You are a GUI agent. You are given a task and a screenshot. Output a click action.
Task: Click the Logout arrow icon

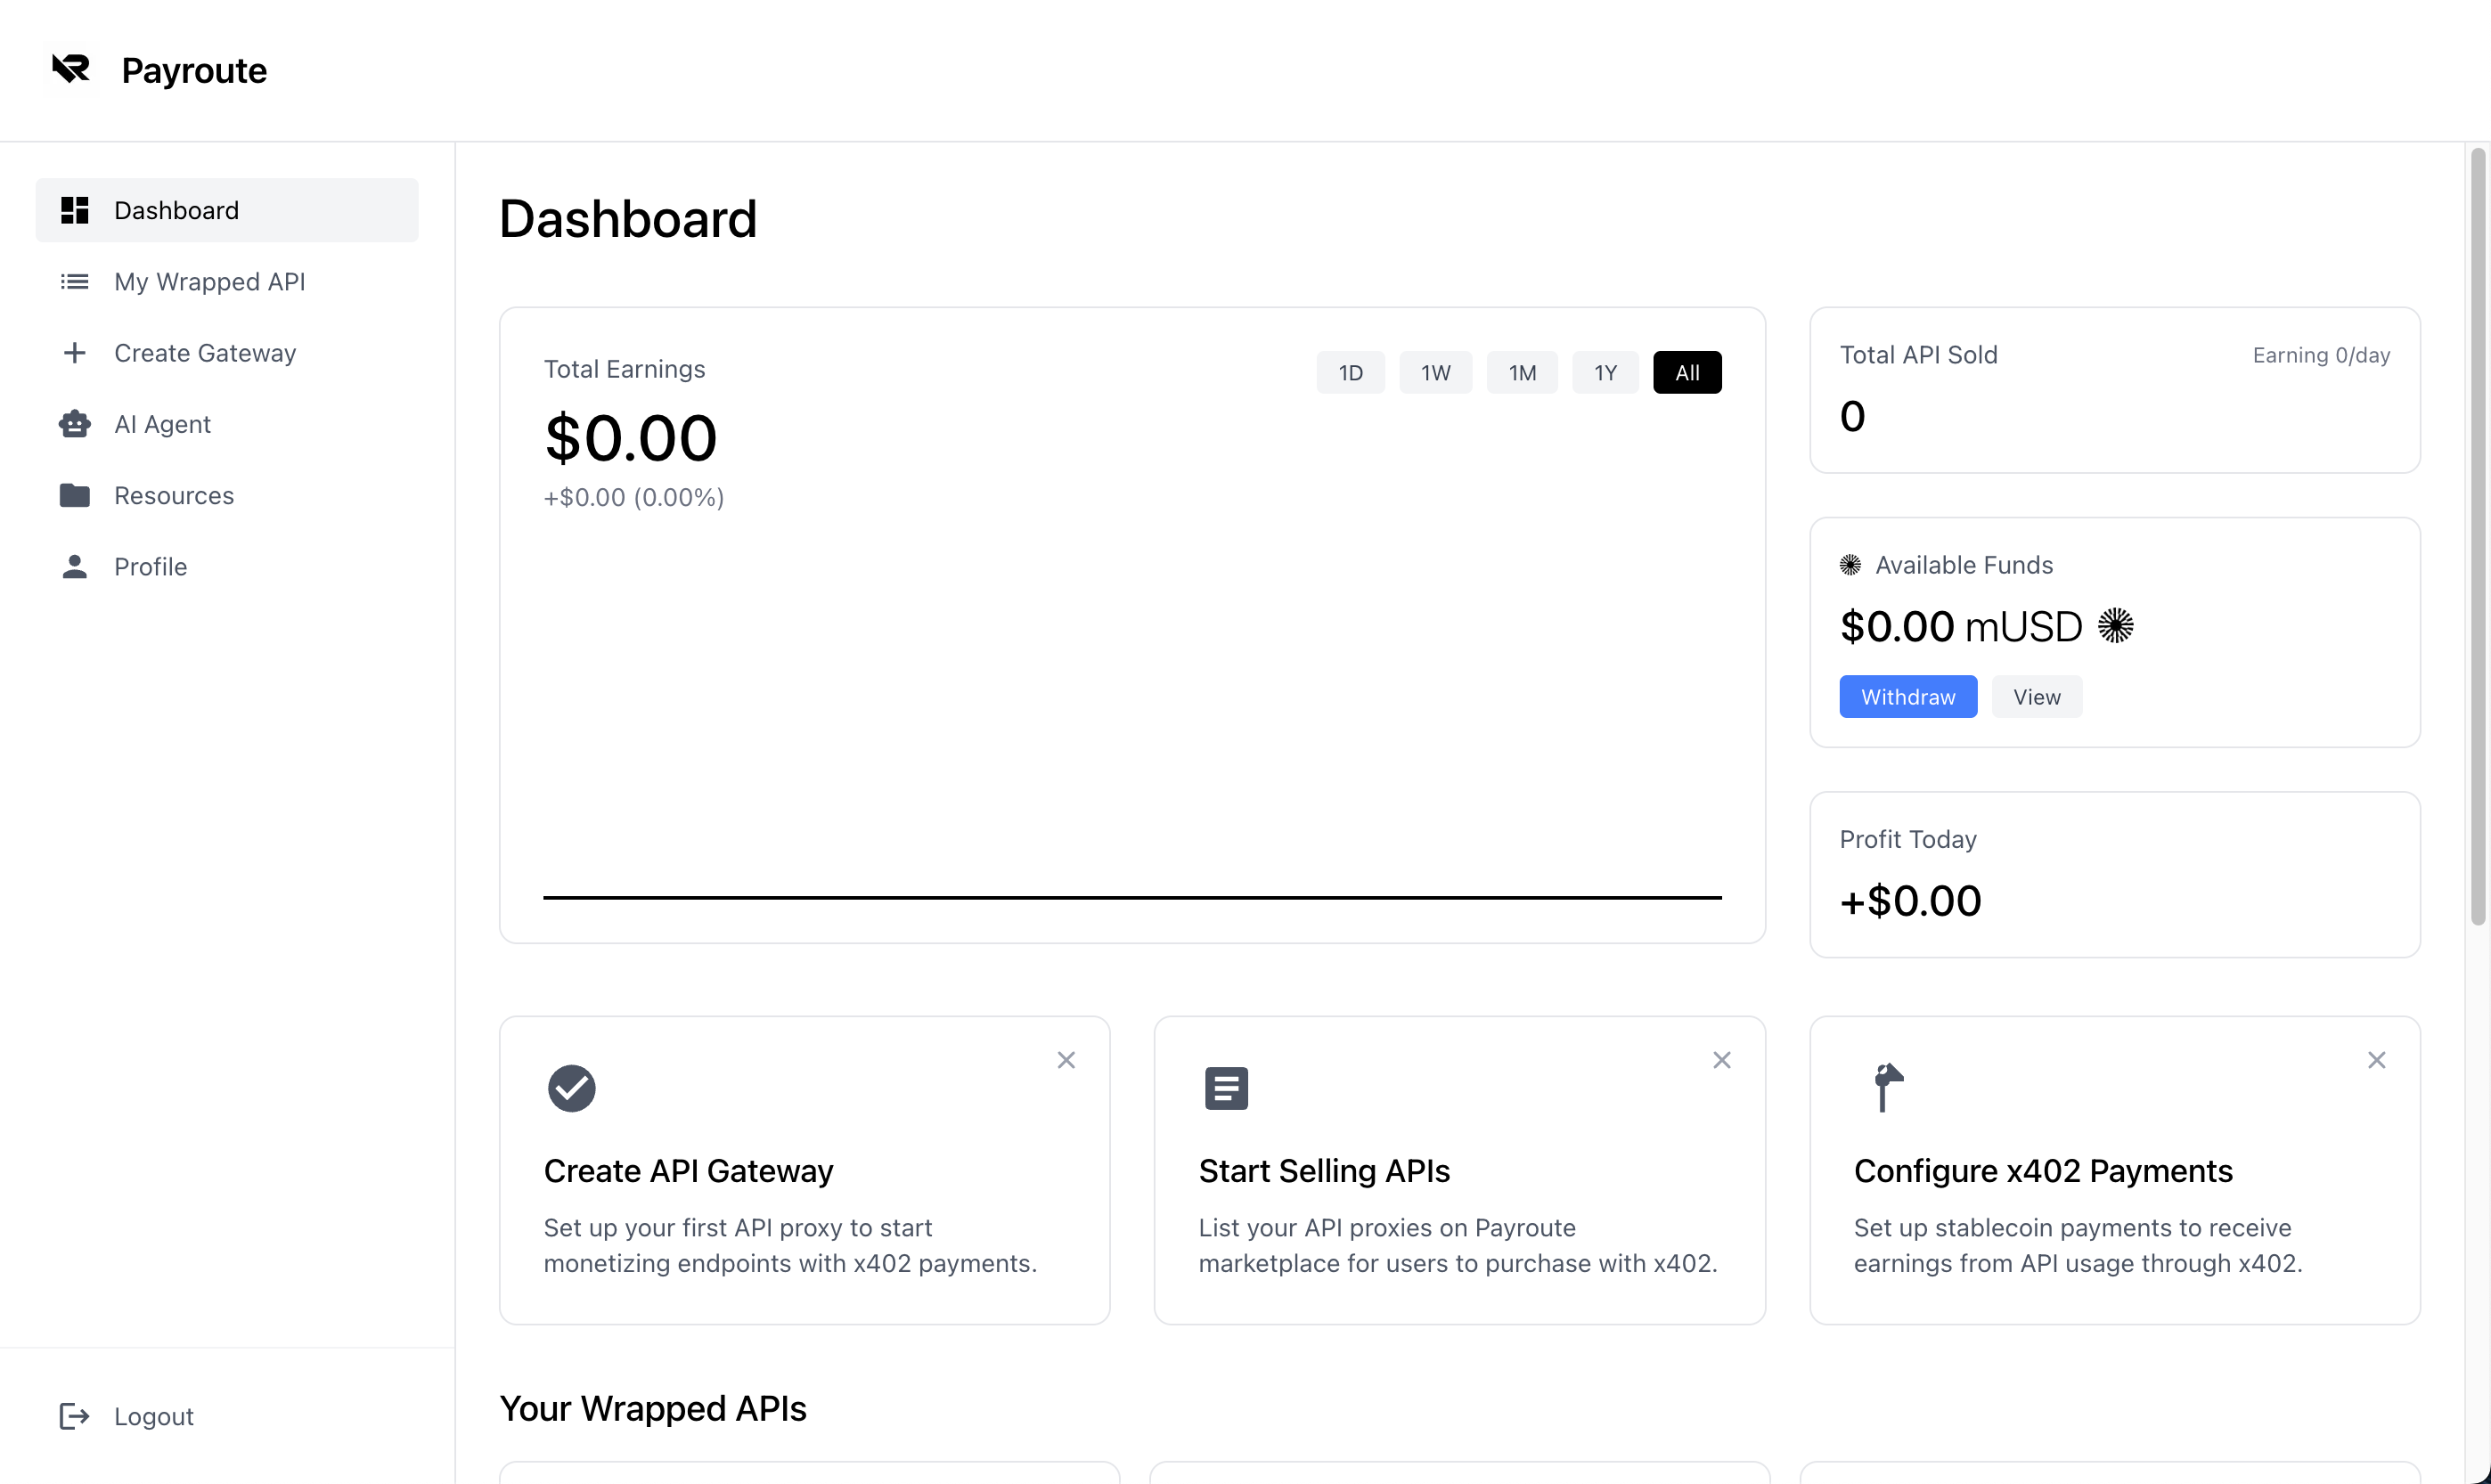[x=75, y=1416]
